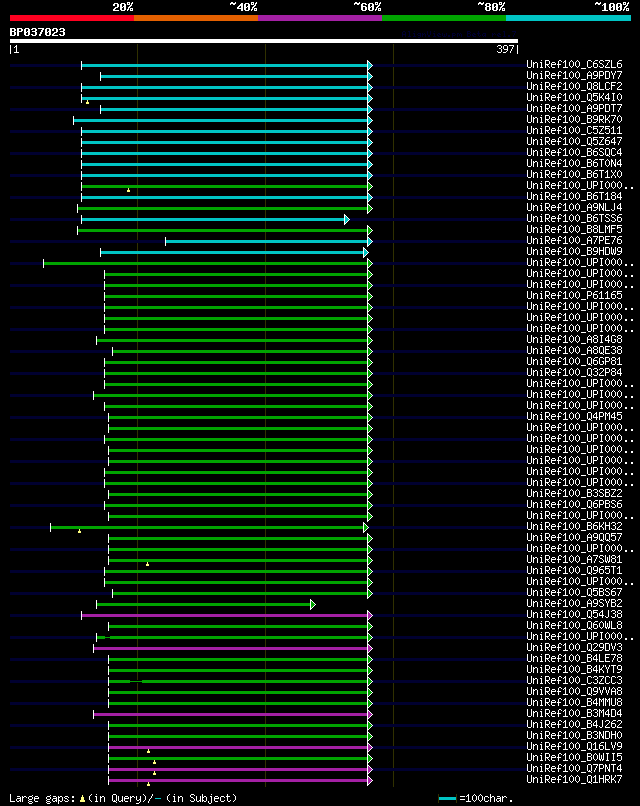This screenshot has height=806, width=640.
Task: Click the green alignment bar for UniRef100_B6KH32
Action: [x=207, y=527]
